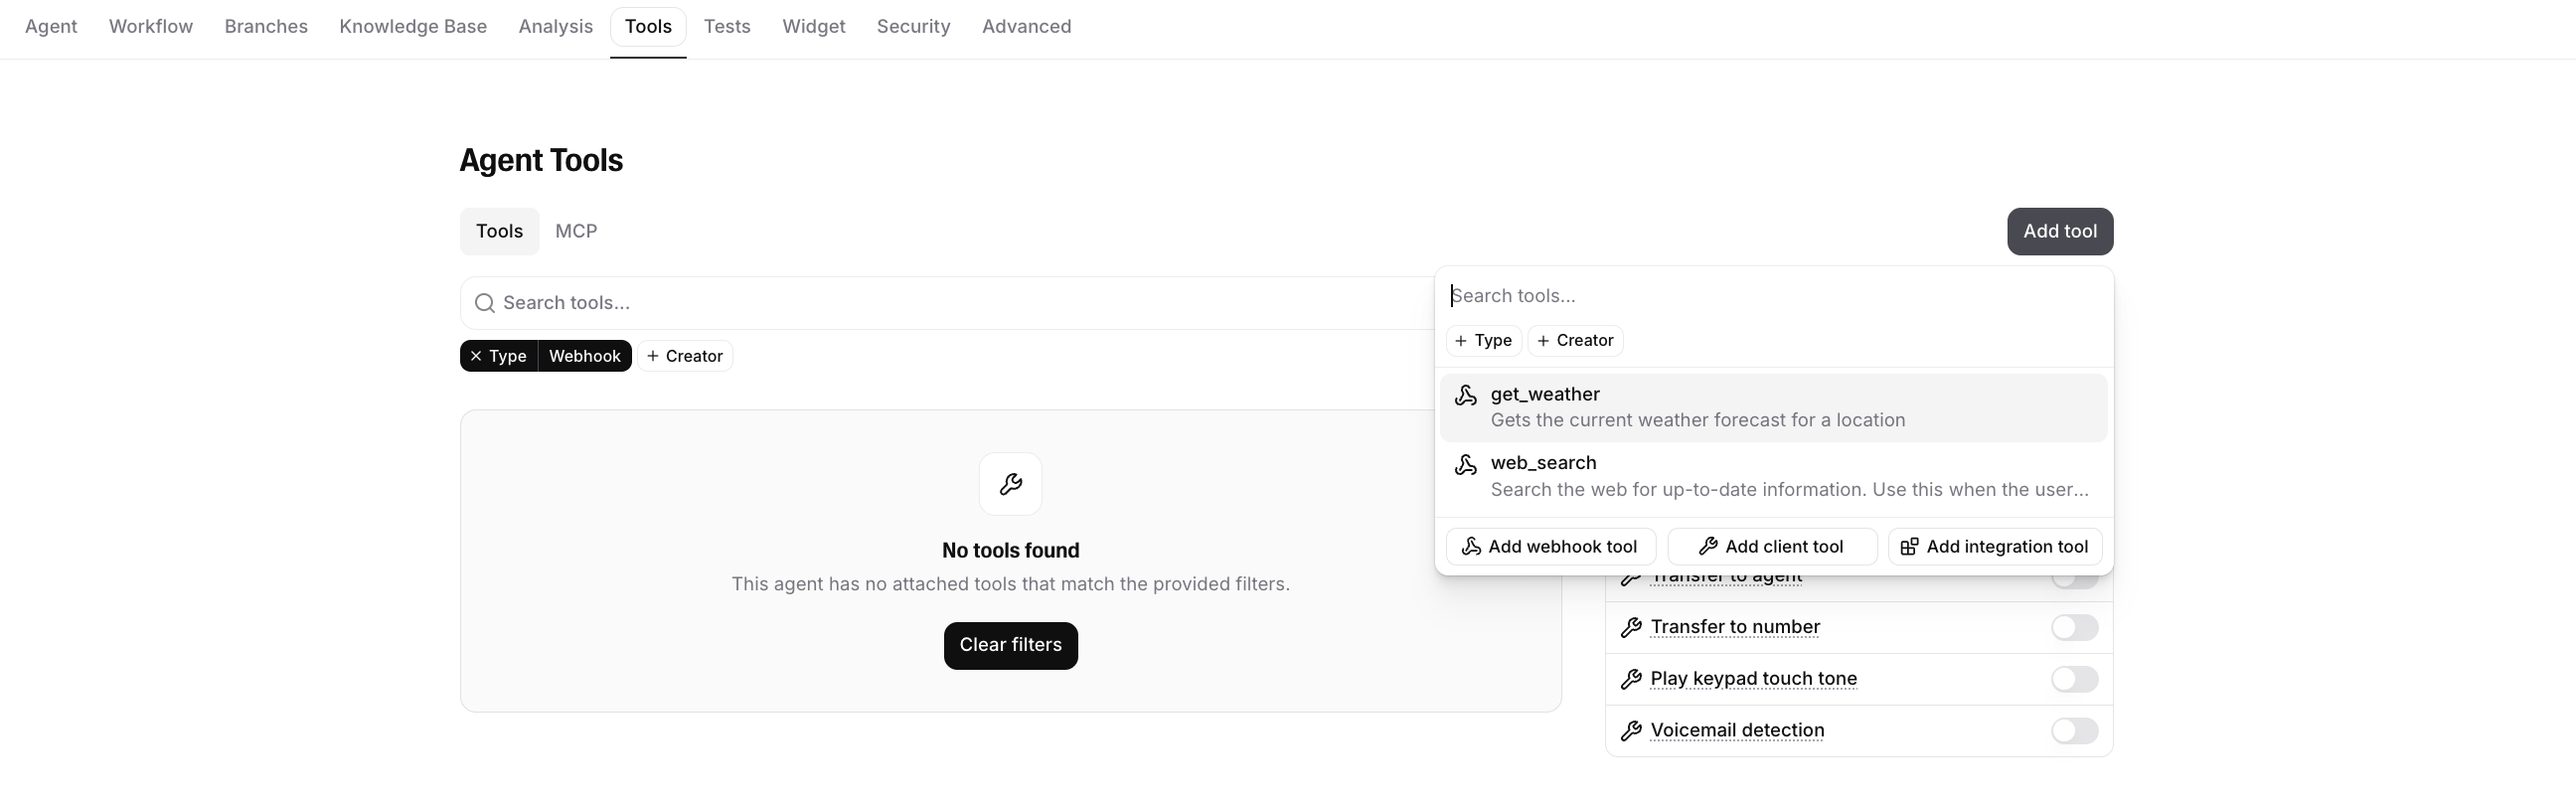Open the Knowledge Base tab
2576x805 pixels.
pyautogui.click(x=413, y=27)
